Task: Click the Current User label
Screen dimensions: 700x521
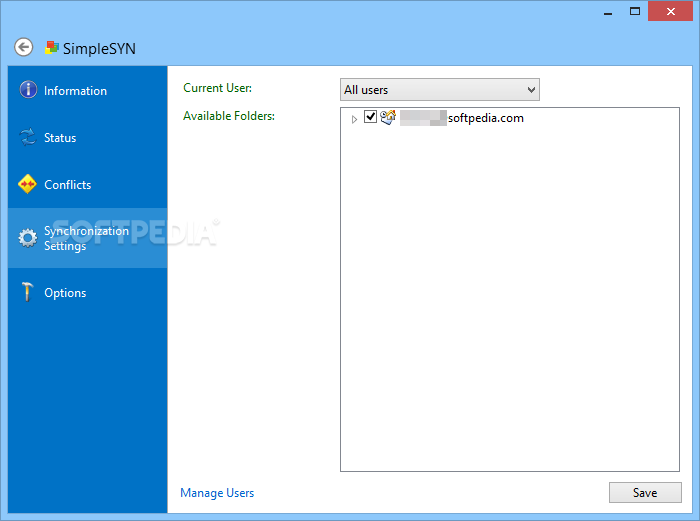Action: coord(217,88)
